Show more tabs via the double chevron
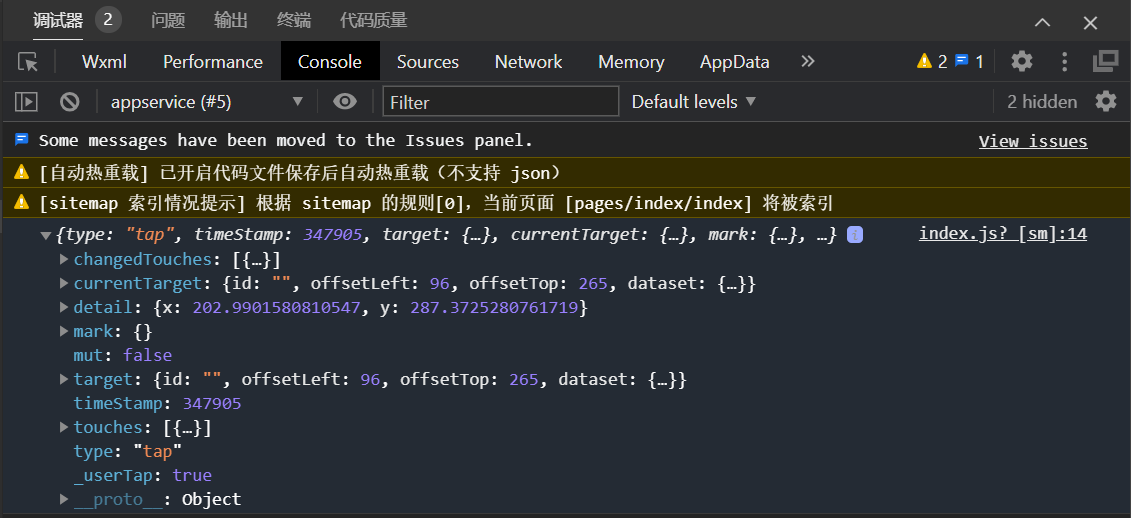 pyautogui.click(x=808, y=61)
